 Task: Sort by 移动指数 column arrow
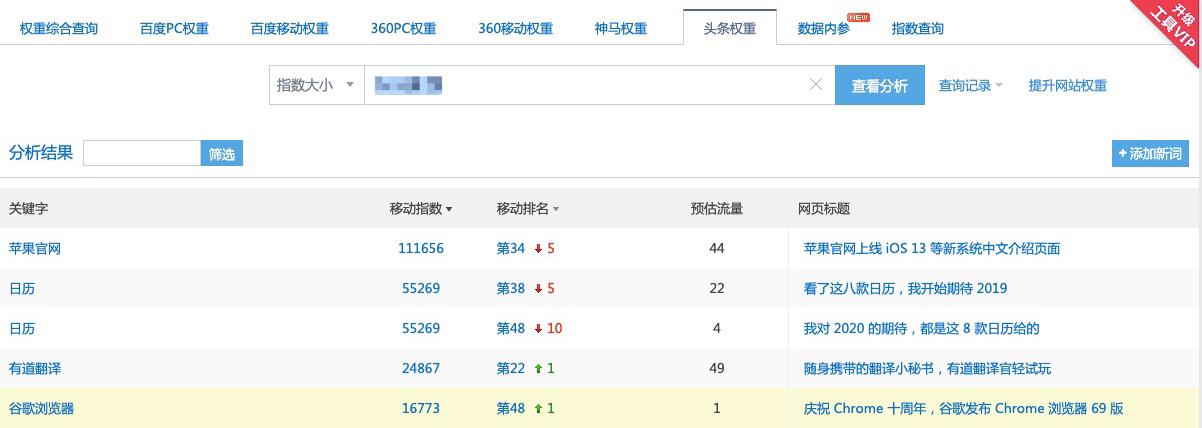449,210
